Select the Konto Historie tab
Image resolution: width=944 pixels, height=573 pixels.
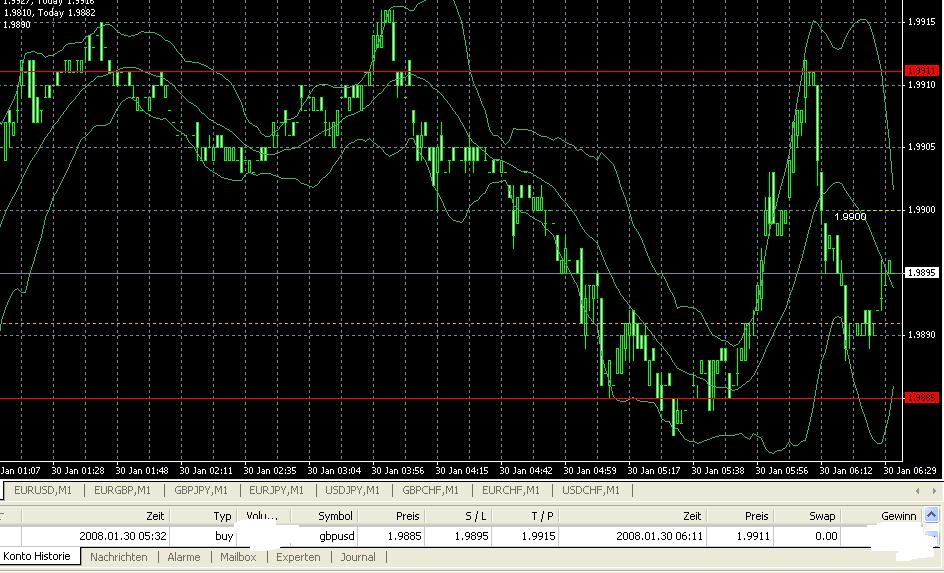click(x=37, y=557)
